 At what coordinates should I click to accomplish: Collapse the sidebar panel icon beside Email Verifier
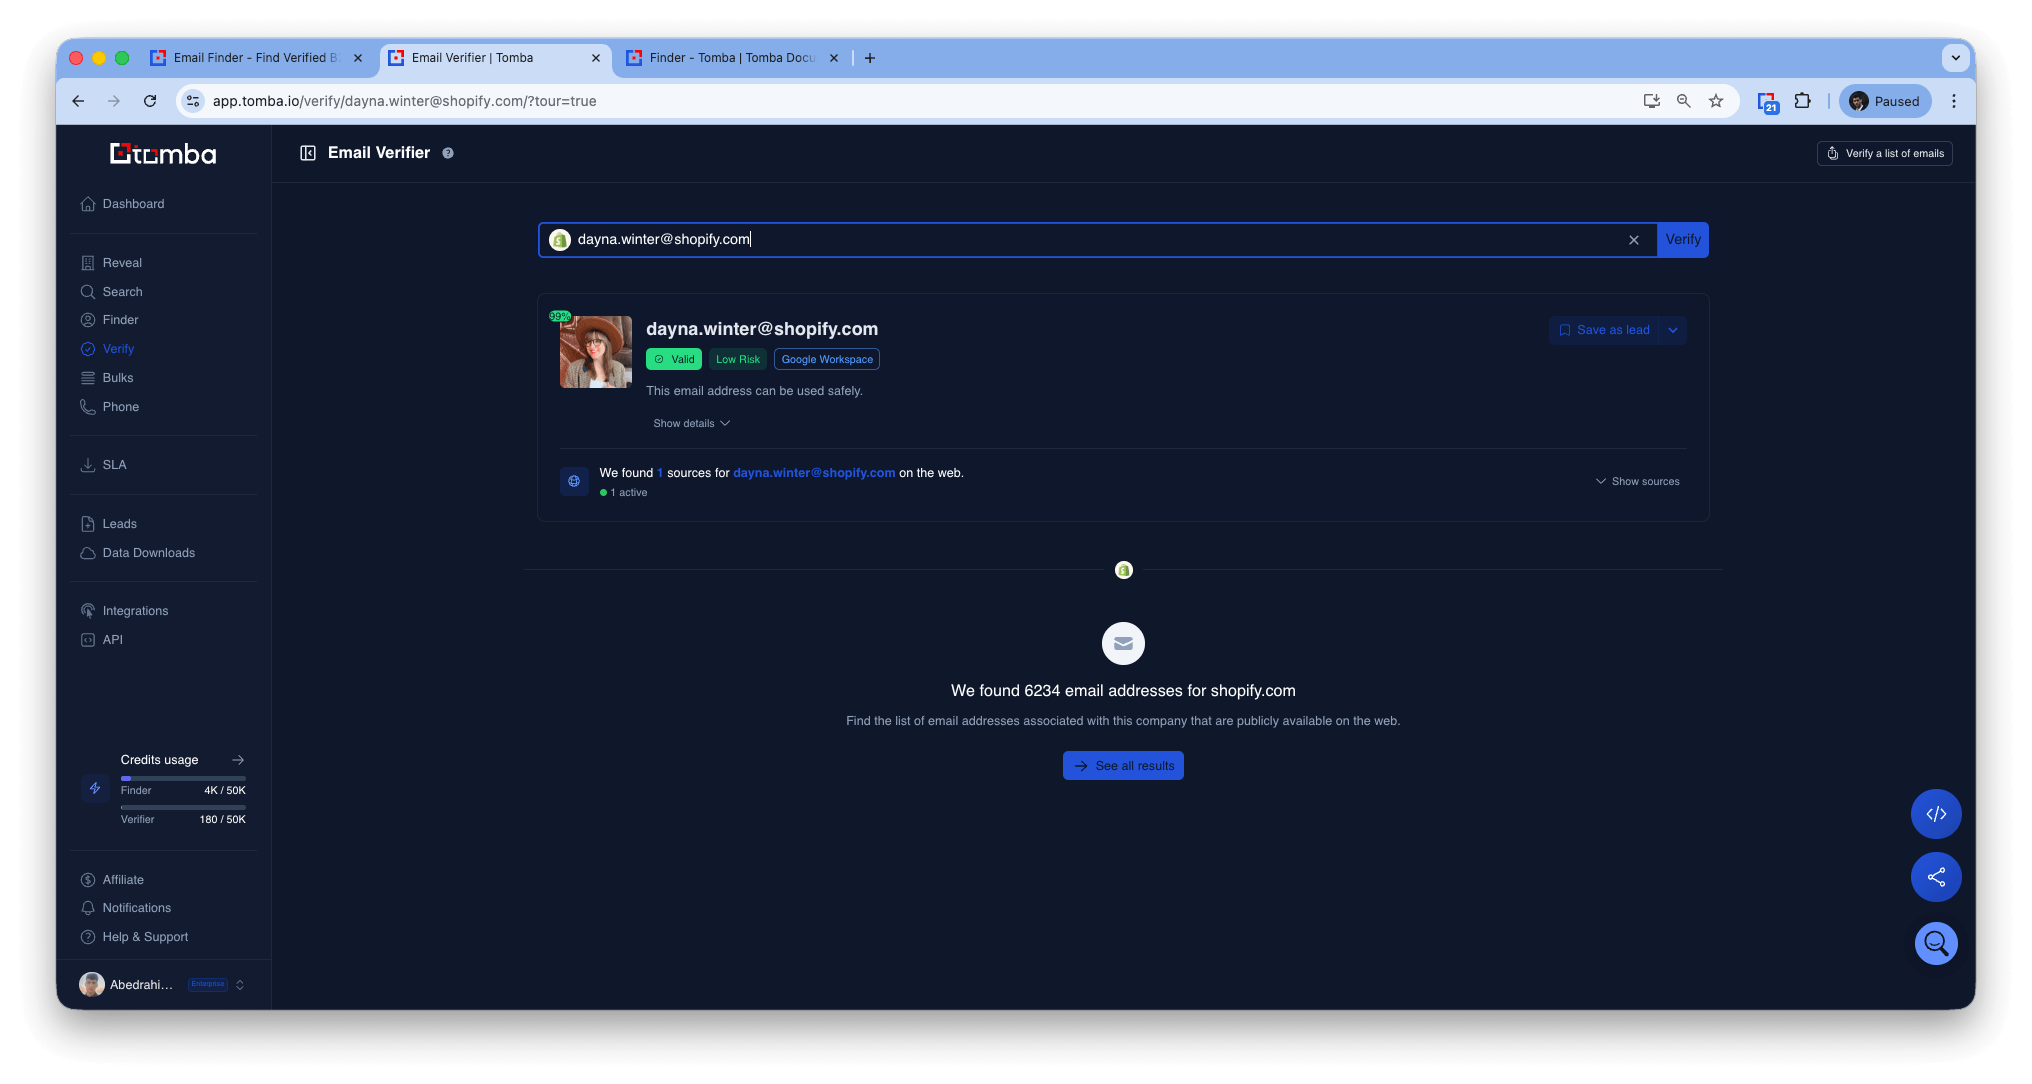pos(308,153)
